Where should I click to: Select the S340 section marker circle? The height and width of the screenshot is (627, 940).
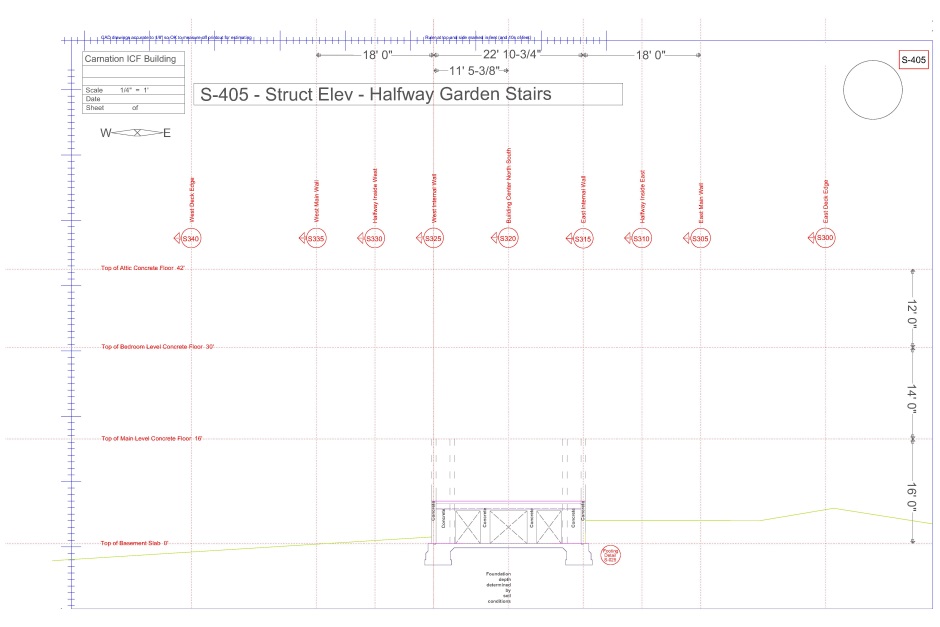point(191,239)
